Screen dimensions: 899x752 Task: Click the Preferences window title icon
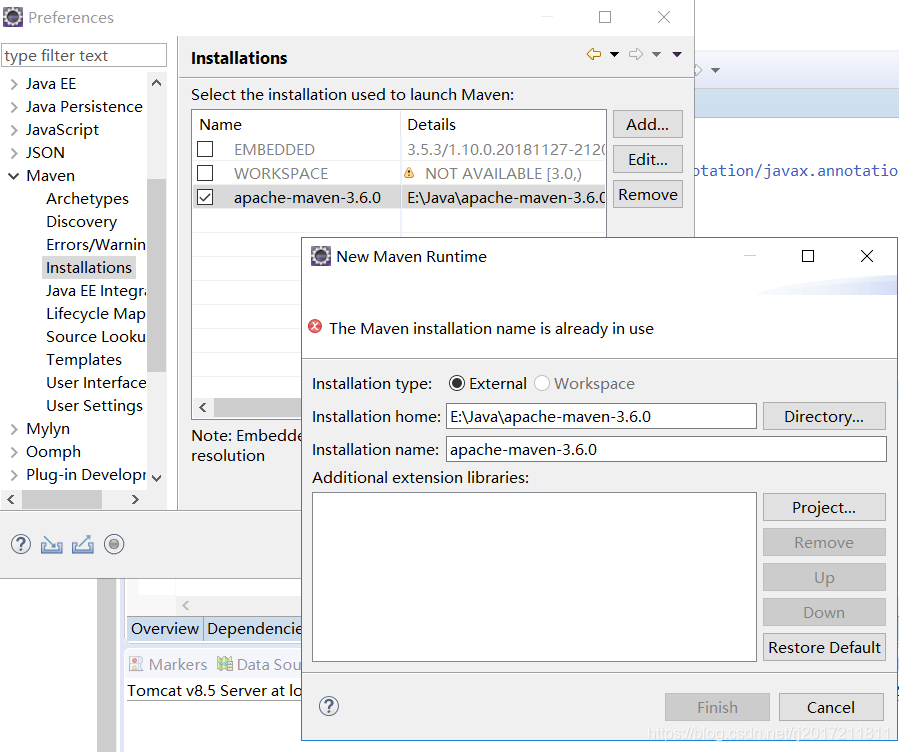coord(13,17)
